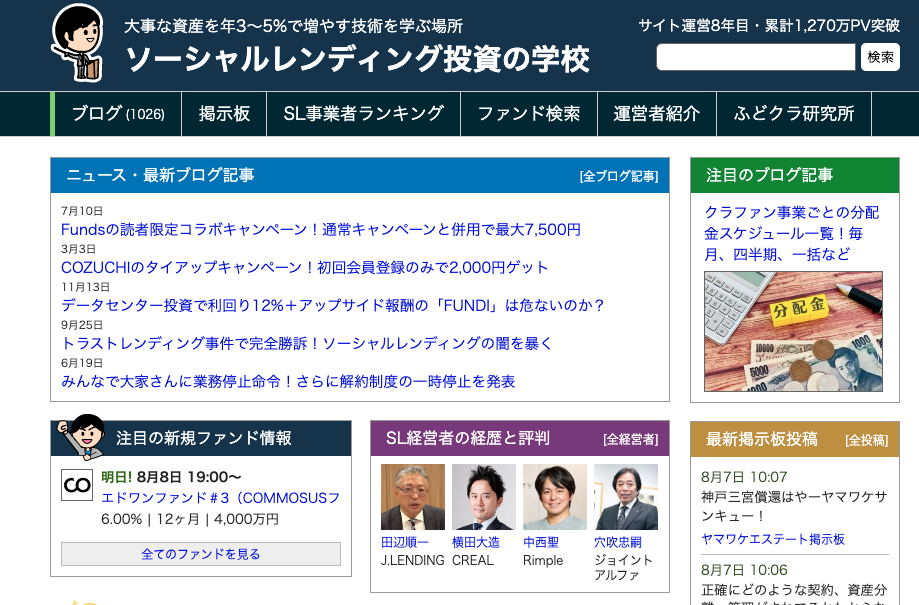Click the CREAL company label
This screenshot has height=605, width=919.
click(x=473, y=560)
